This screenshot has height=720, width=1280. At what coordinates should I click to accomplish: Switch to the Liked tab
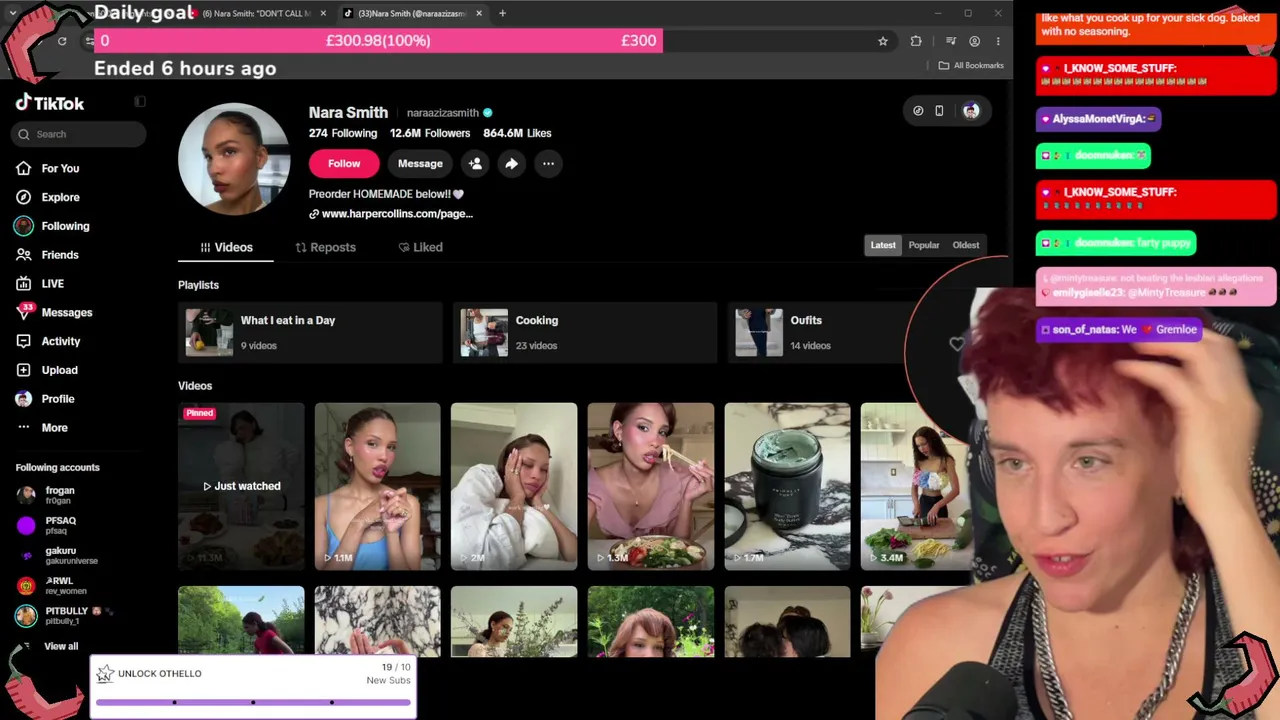[x=420, y=247]
